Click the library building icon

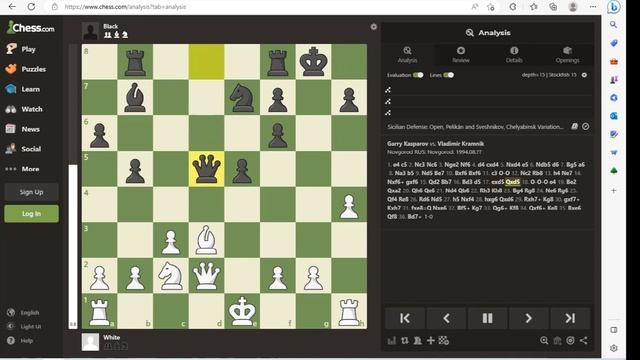557,340
